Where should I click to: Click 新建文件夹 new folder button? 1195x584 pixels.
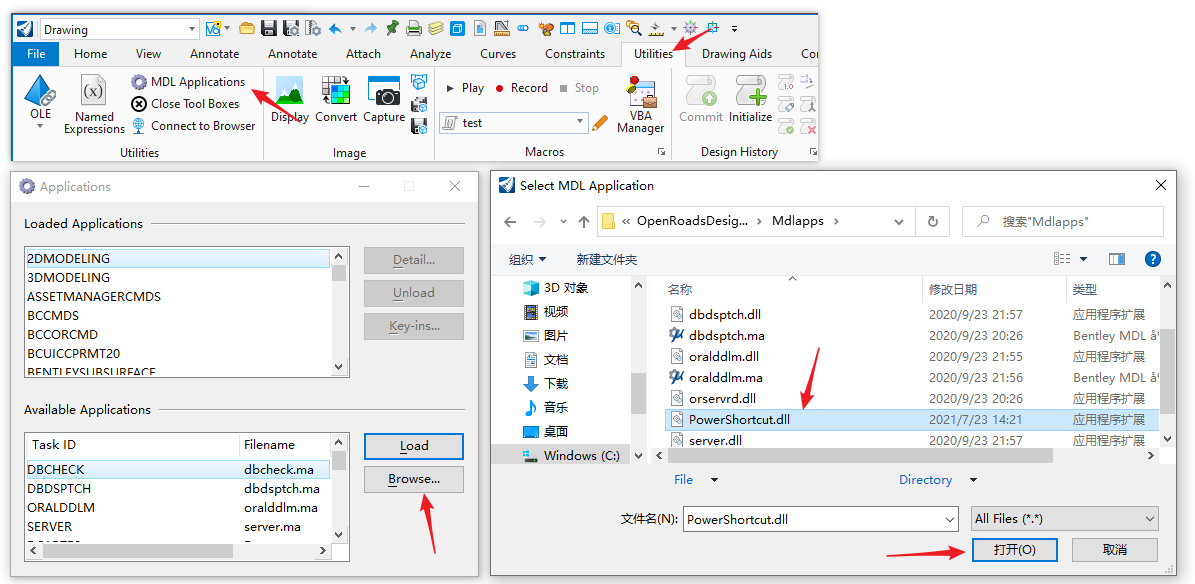click(607, 259)
